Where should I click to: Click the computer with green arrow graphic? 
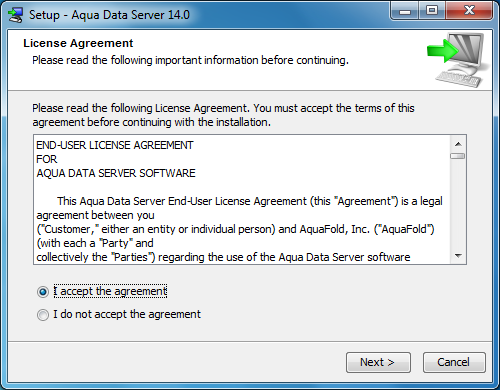(459, 60)
